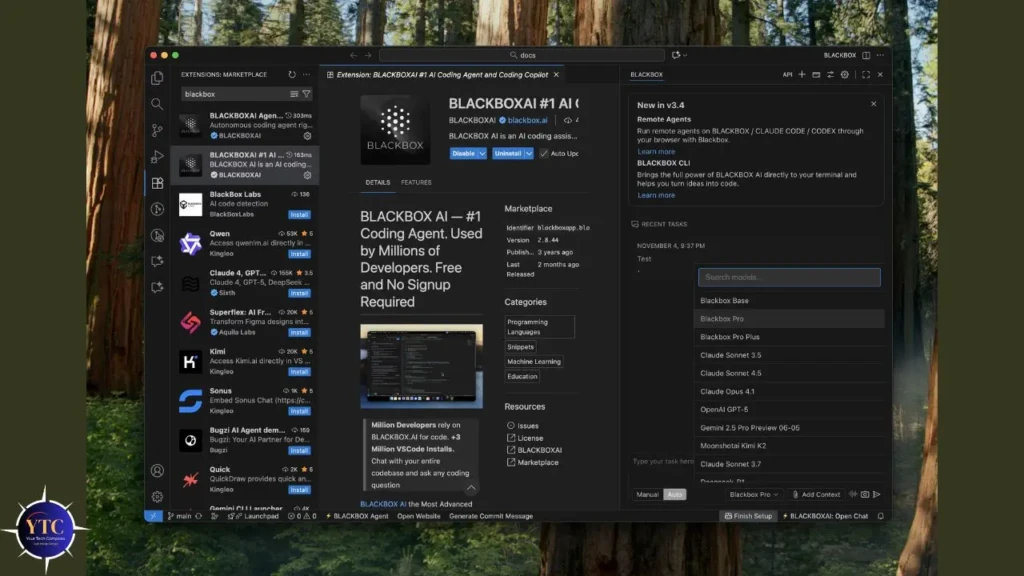Open the Blackbox Pro model selector
Image resolution: width=1024 pixels, height=576 pixels.
tap(753, 494)
